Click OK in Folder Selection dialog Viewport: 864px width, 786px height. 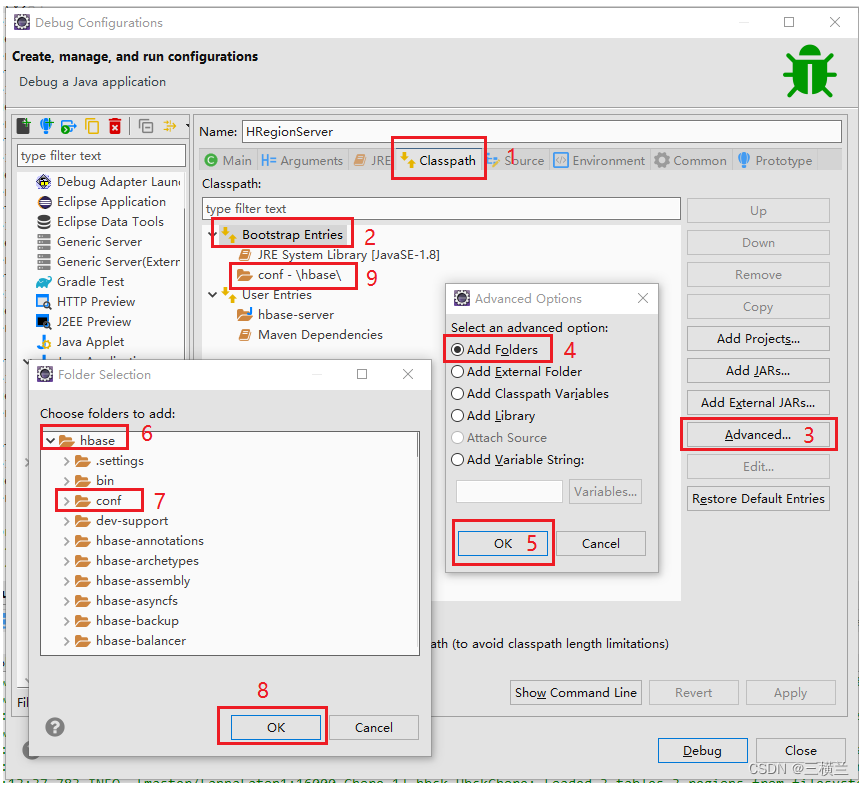pyautogui.click(x=276, y=727)
